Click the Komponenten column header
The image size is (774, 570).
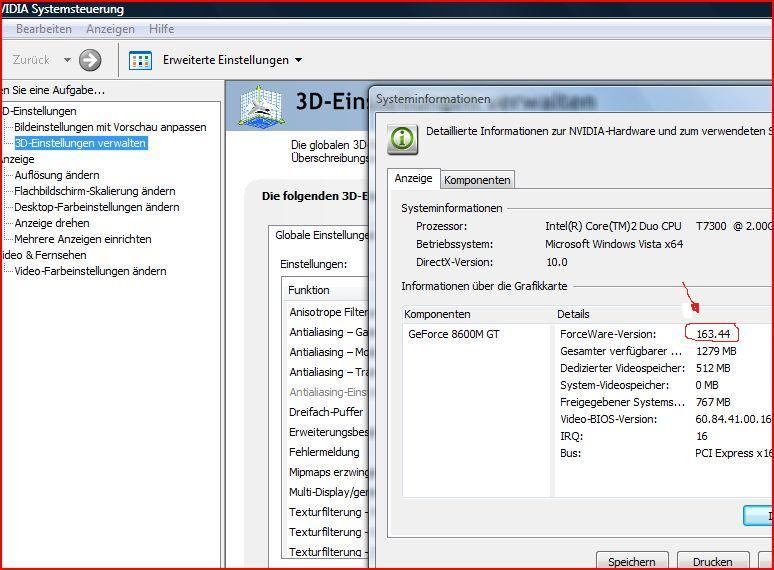(476, 314)
